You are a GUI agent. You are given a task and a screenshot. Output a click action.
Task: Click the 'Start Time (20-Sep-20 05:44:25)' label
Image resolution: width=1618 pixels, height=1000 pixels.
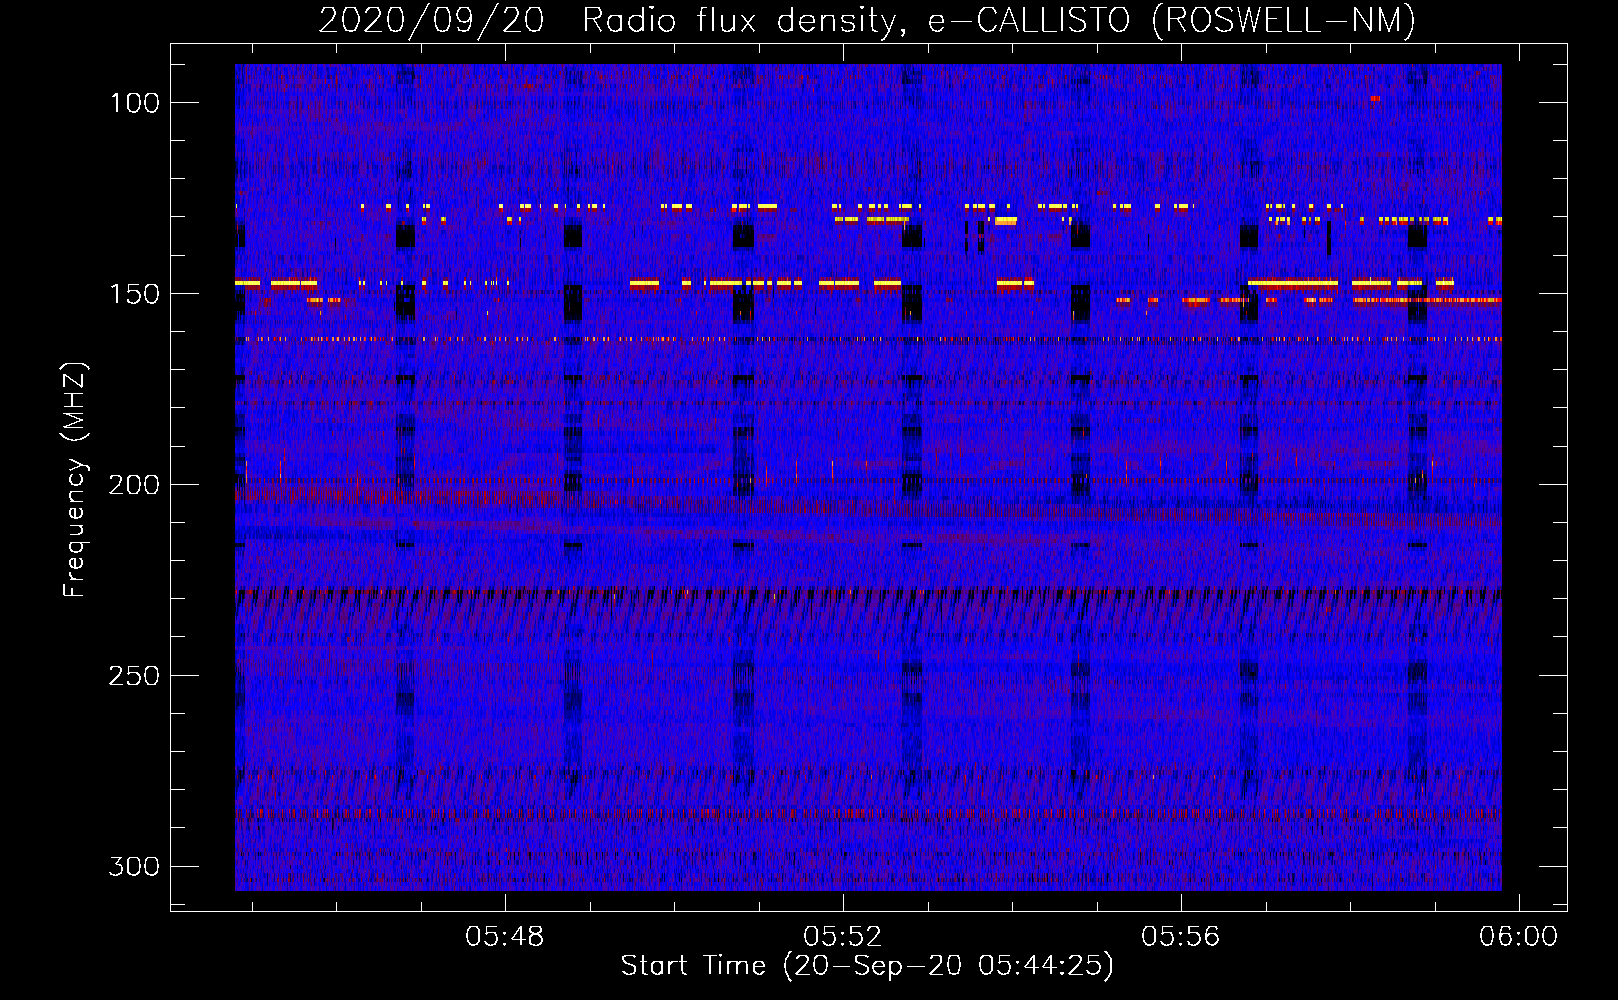867,966
